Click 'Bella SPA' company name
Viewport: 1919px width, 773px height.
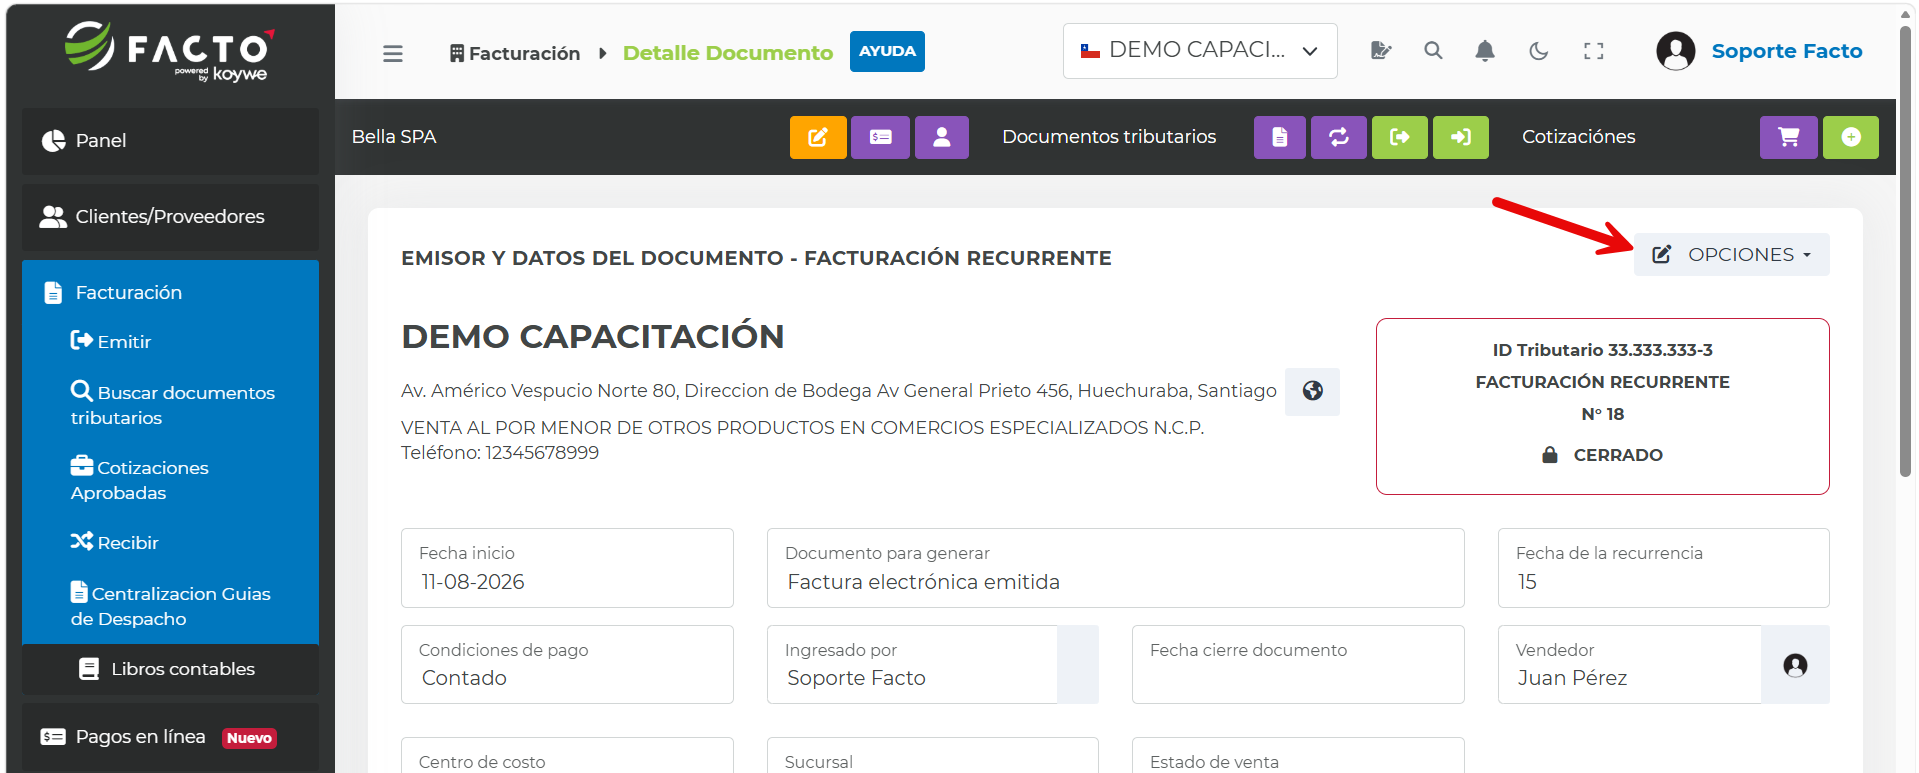pyautogui.click(x=394, y=137)
